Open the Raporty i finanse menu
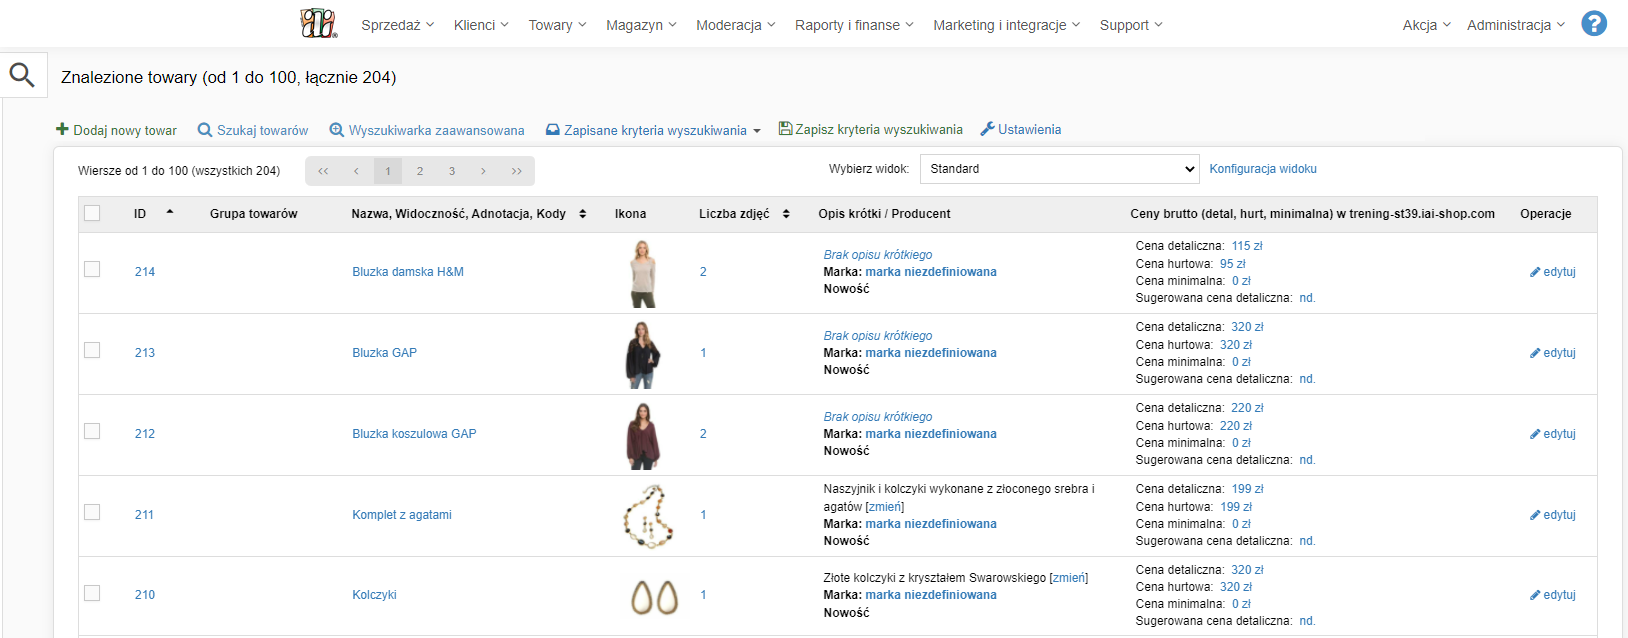1628x638 pixels. [x=853, y=25]
